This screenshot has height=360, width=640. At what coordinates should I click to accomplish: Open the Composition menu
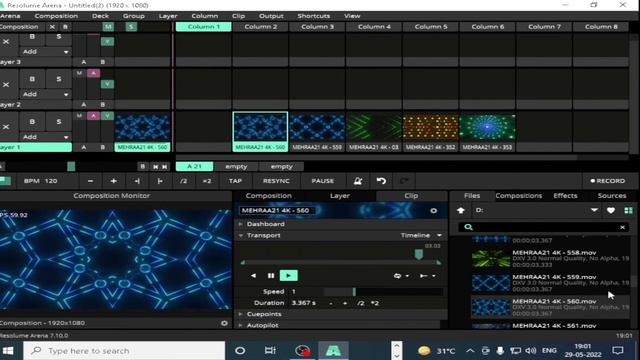[56, 16]
